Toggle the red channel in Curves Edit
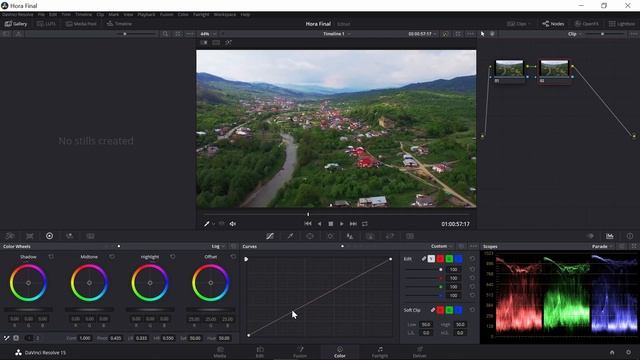 coord(440,259)
